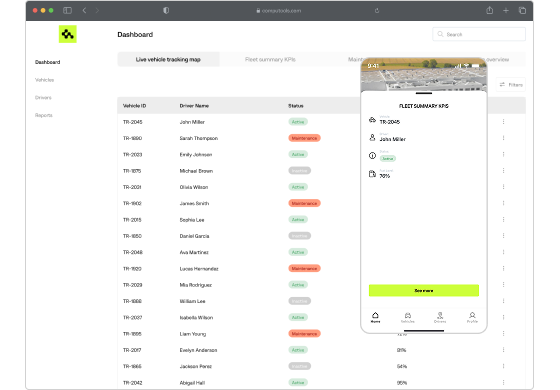This screenshot has height=390, width=560.
Task: Select Live vehicle tracking map tab
Action: pos(168,59)
